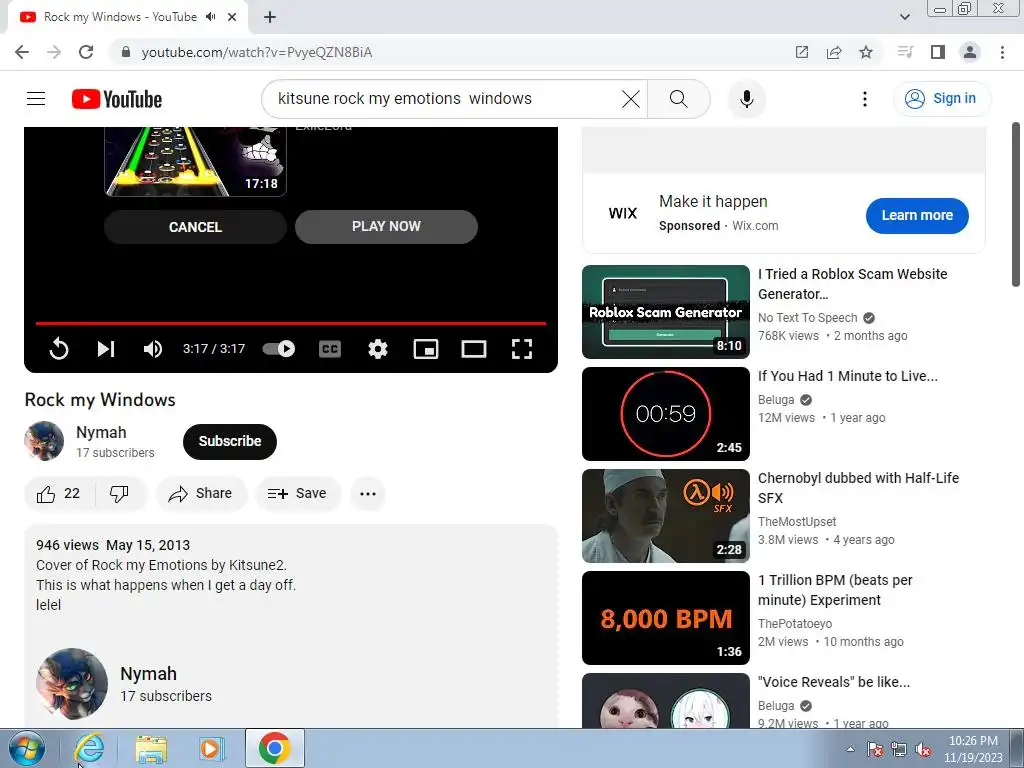Viewport: 1024px width, 768px height.
Task: Enter full screen video mode
Action: pos(521,349)
